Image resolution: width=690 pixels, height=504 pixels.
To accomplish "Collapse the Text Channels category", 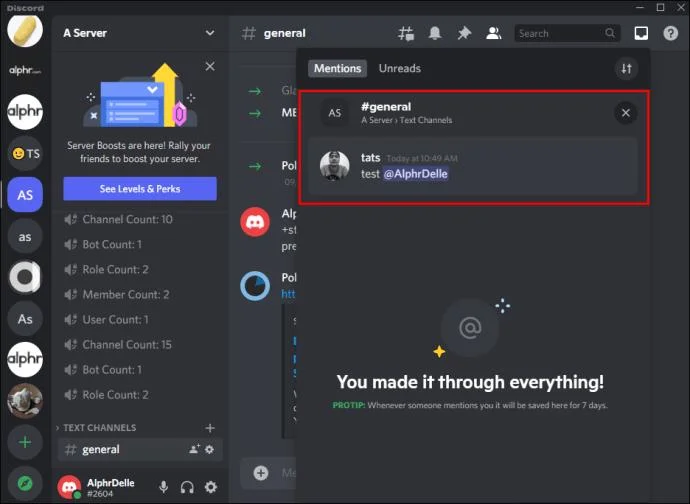I will coord(100,428).
